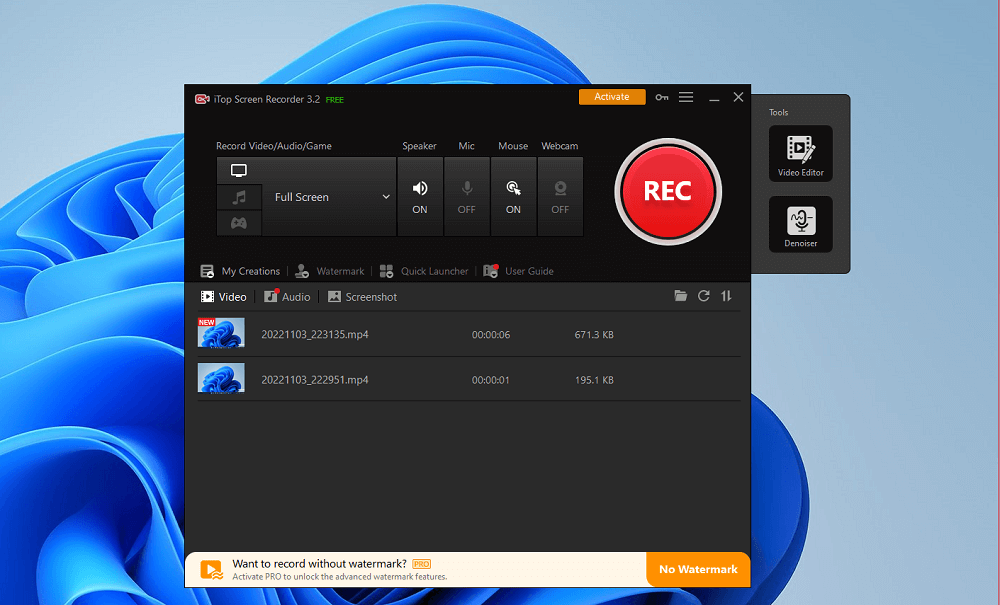This screenshot has height=605, width=1000.
Task: Close the iTop Screen Recorder window
Action: point(739,97)
